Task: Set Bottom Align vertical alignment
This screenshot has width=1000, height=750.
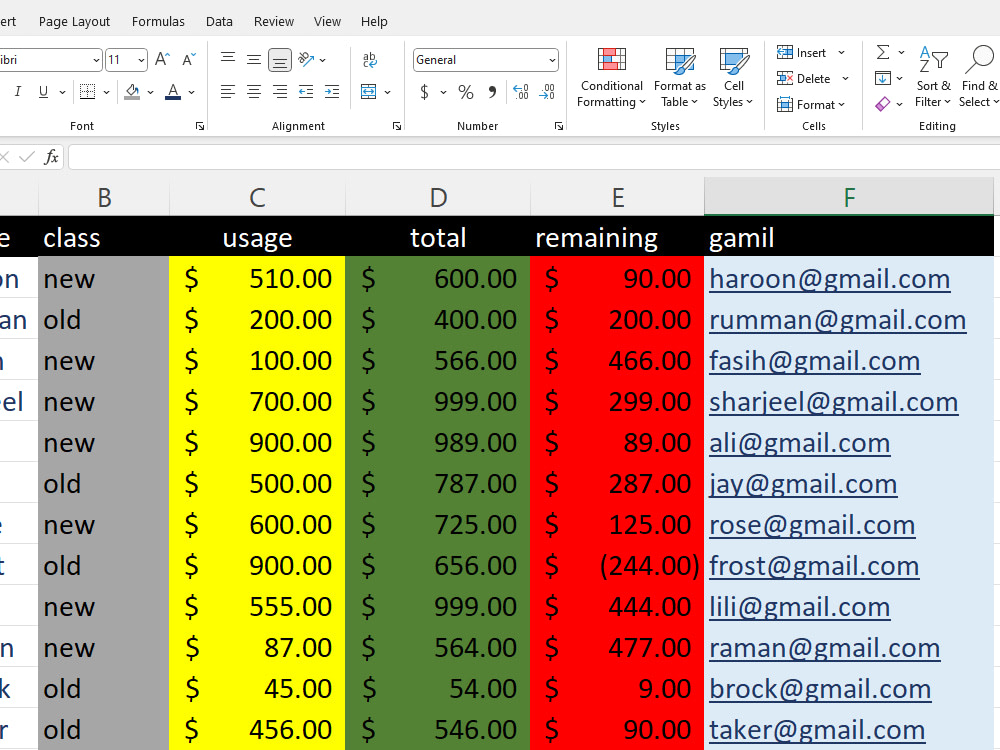Action: click(x=279, y=60)
